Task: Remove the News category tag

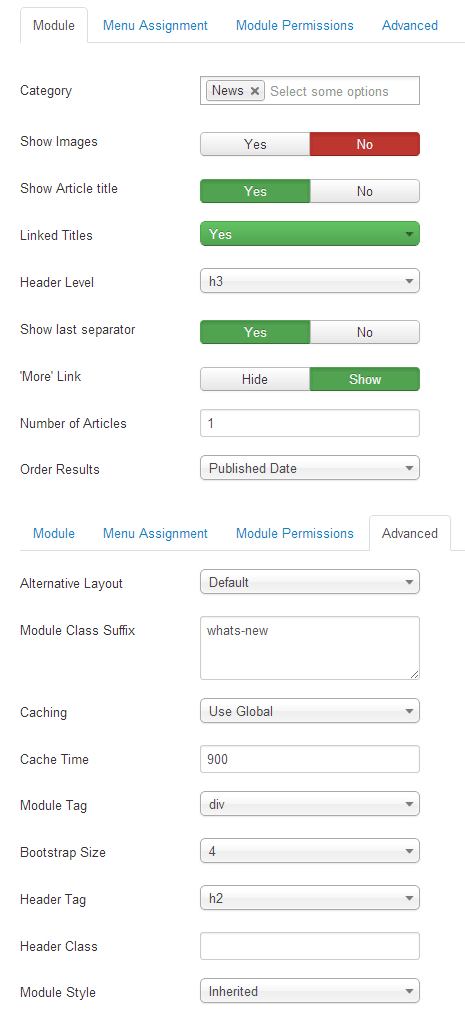Action: pyautogui.click(x=255, y=91)
